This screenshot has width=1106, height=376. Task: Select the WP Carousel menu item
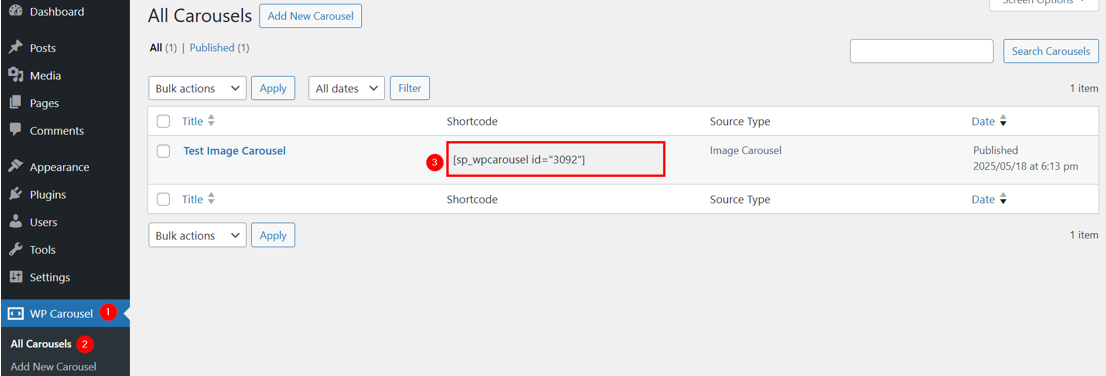pos(65,313)
